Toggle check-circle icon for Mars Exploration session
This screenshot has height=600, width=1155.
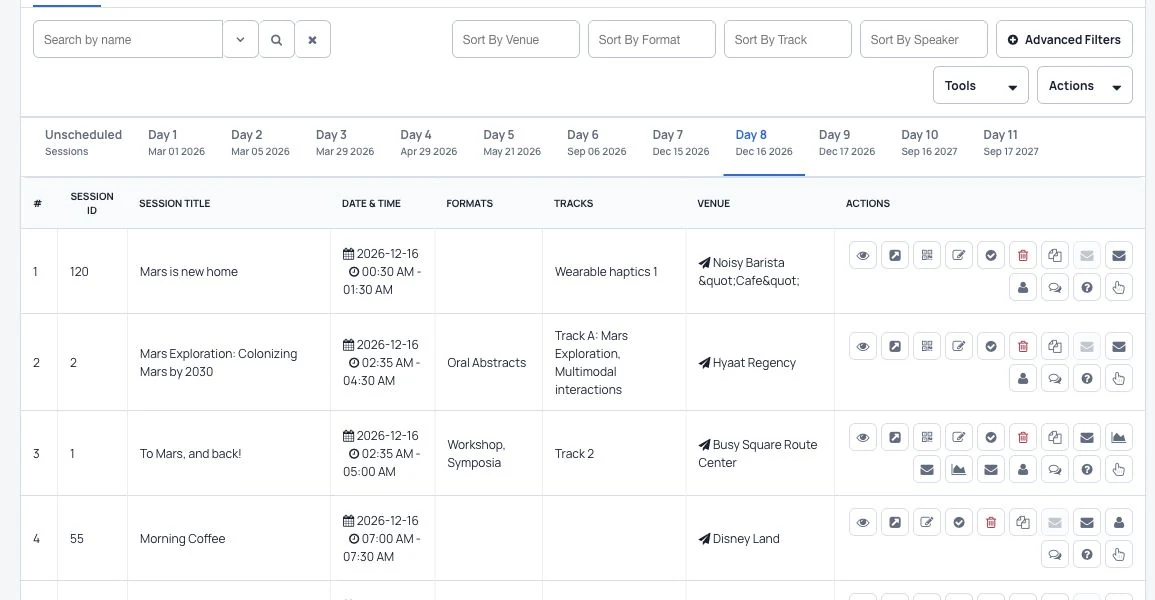coord(991,347)
